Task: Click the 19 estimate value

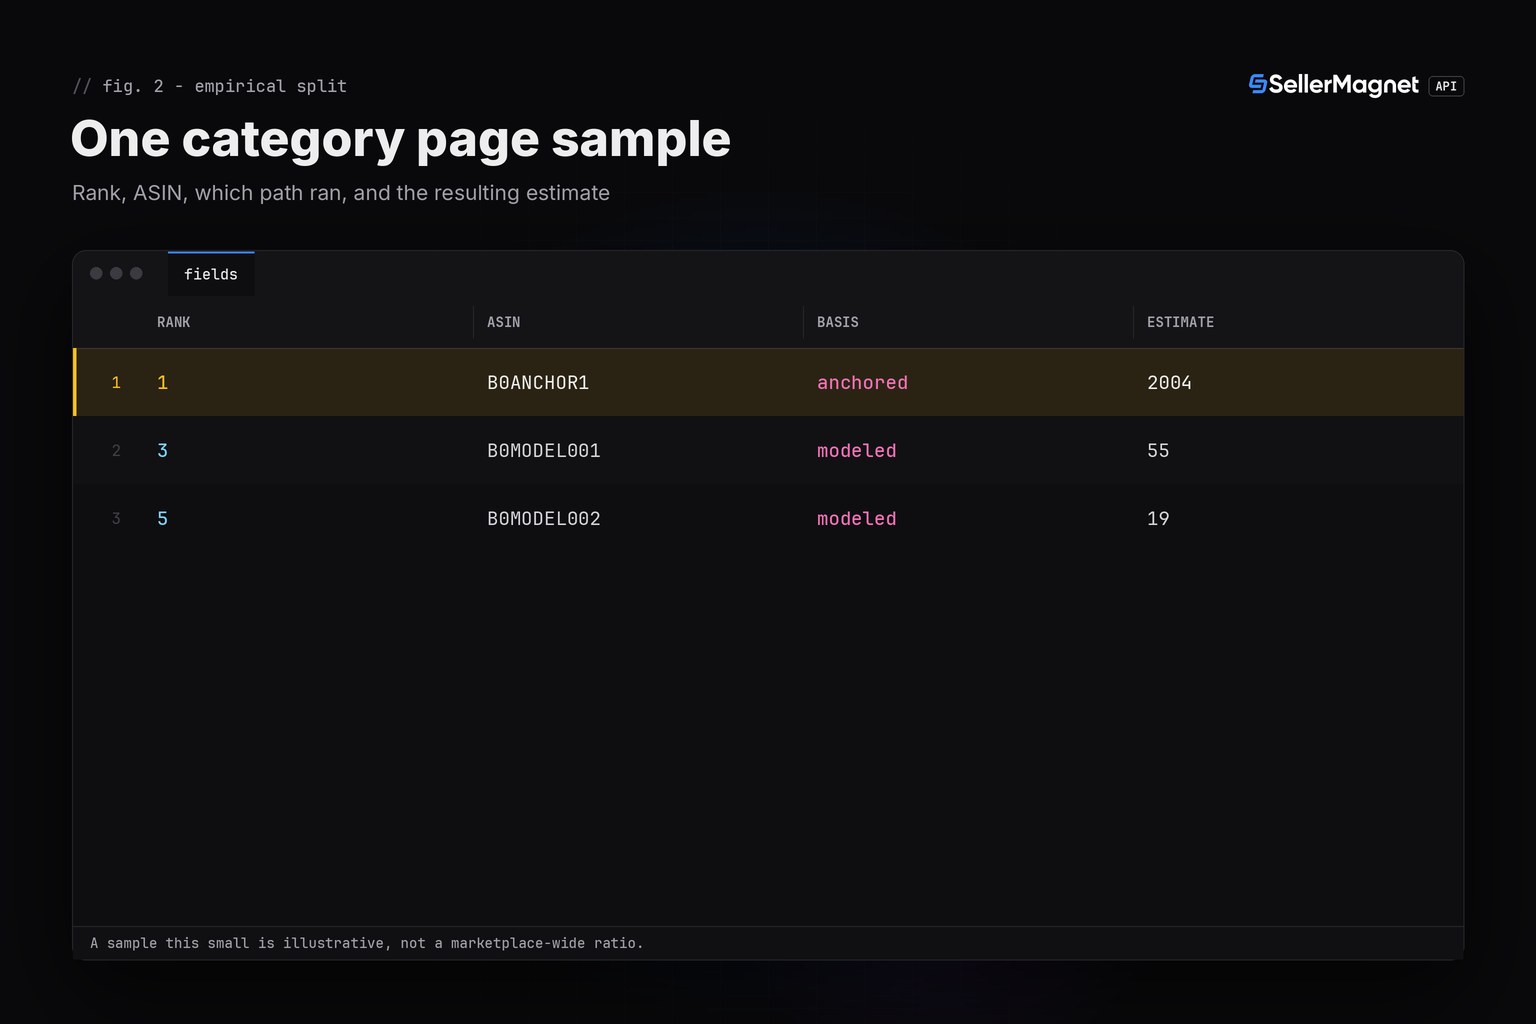Action: (x=1158, y=518)
